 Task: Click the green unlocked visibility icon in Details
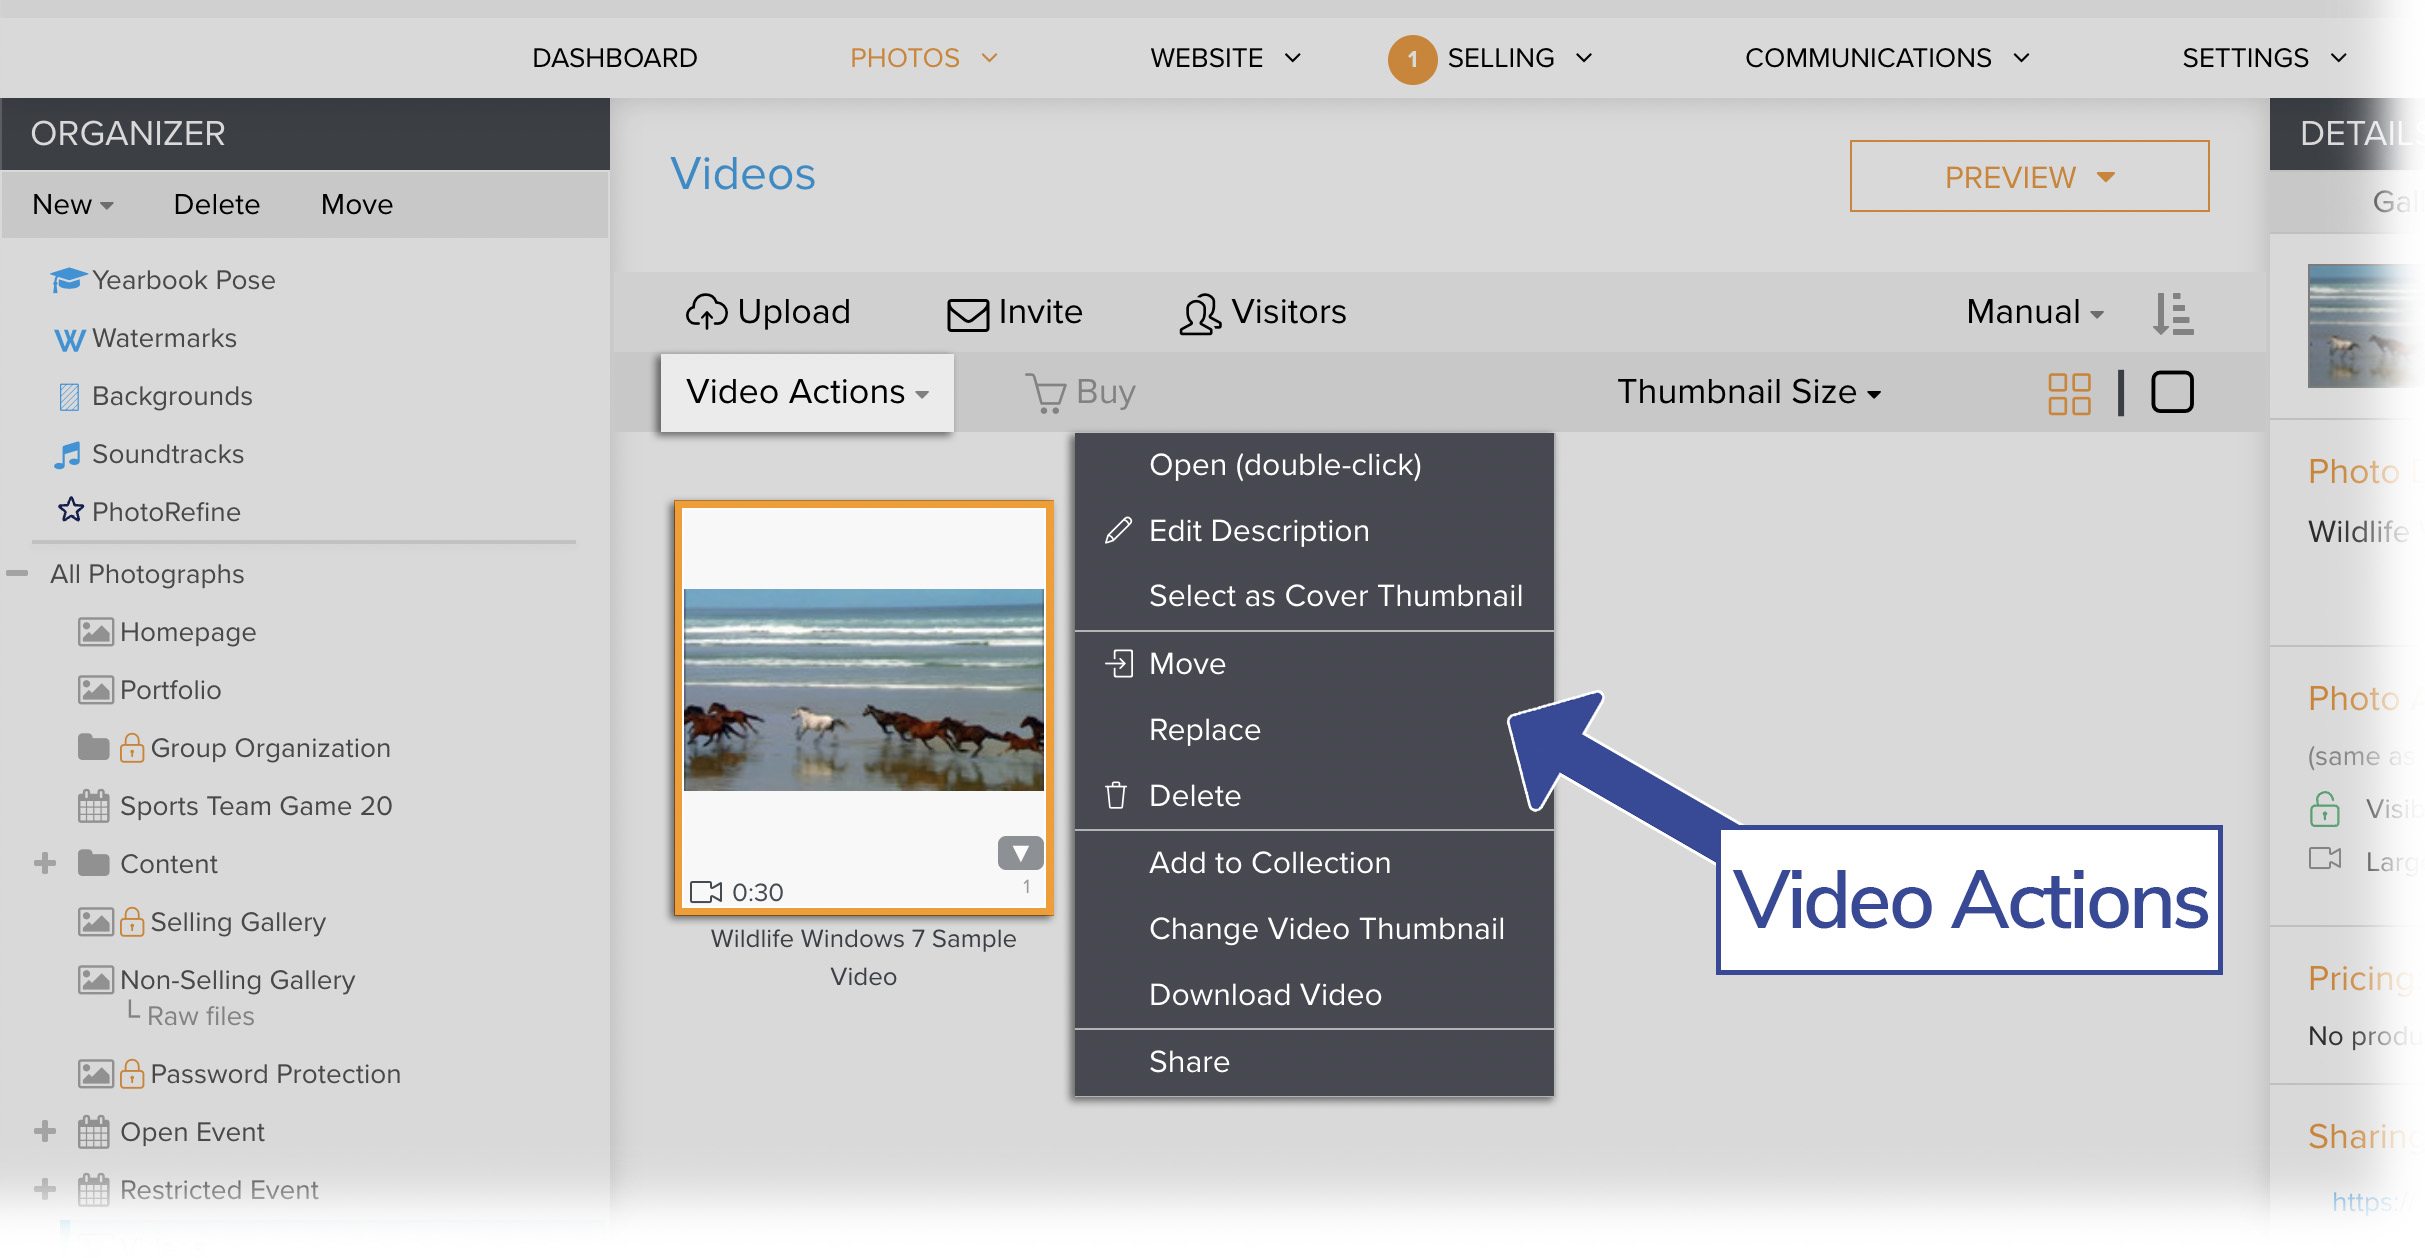(x=2325, y=808)
